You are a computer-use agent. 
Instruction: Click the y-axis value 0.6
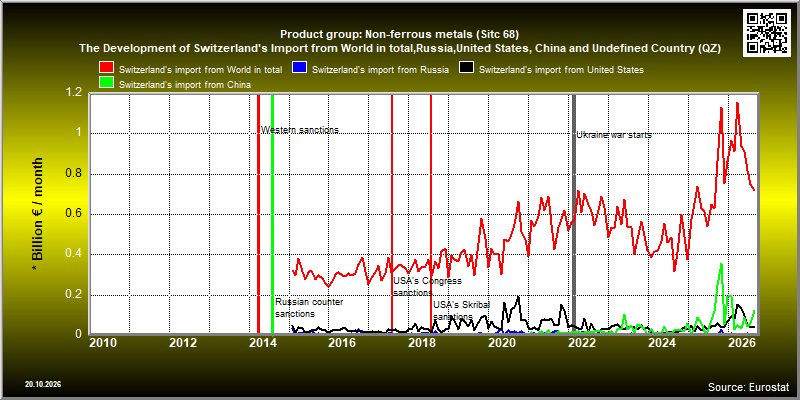75,214
